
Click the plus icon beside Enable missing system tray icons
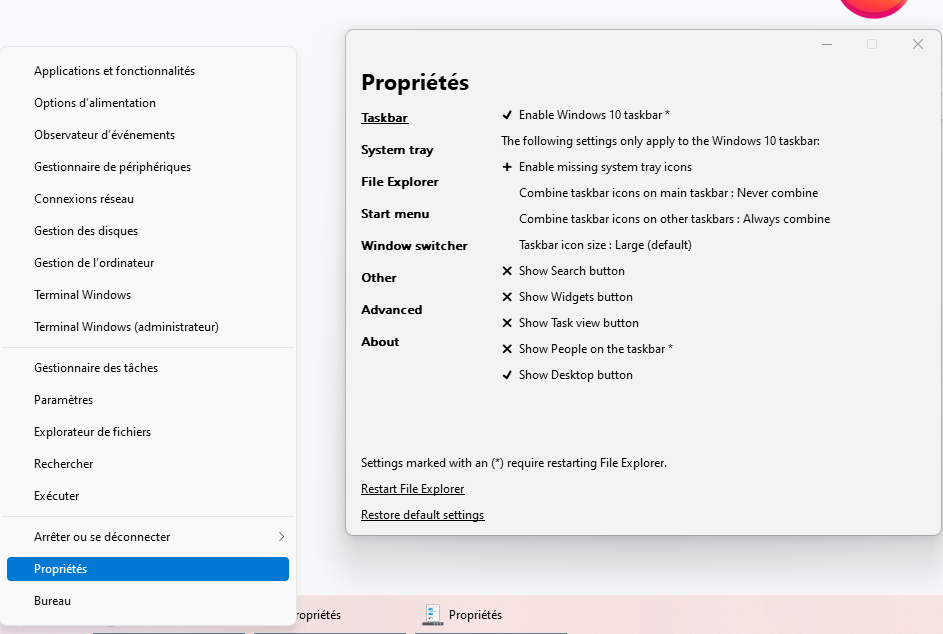(x=507, y=167)
